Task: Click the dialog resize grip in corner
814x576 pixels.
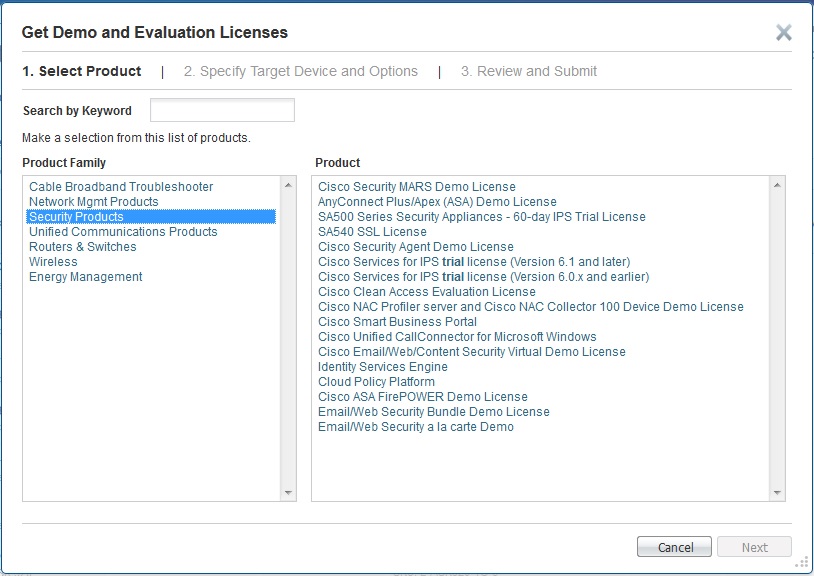Action: [802, 563]
